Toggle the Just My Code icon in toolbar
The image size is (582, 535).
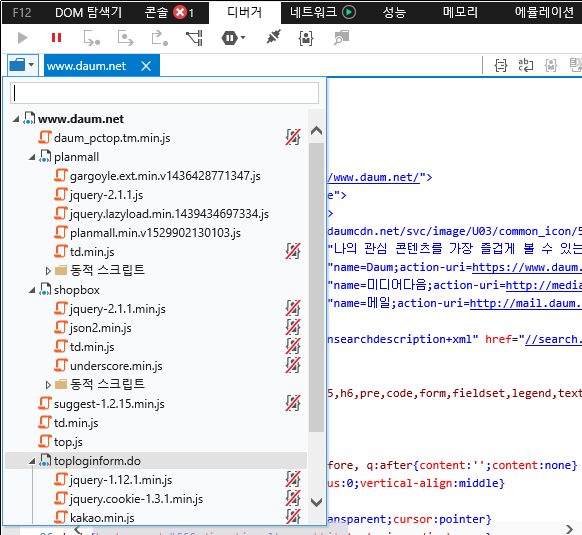click(x=306, y=38)
